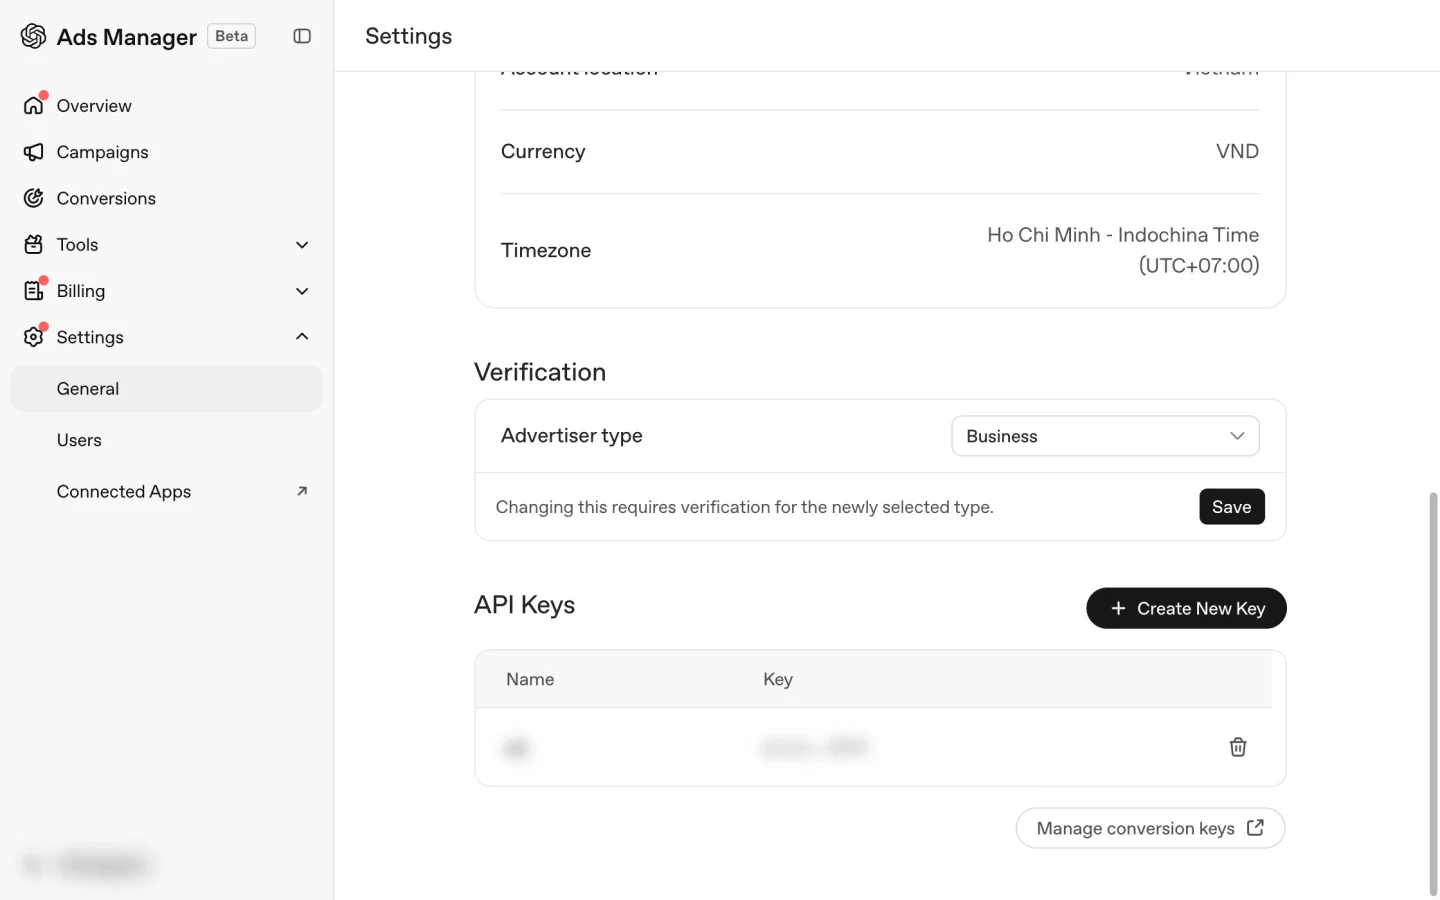1440x900 pixels.
Task: Open the Users settings page
Action: pyautogui.click(x=166, y=440)
